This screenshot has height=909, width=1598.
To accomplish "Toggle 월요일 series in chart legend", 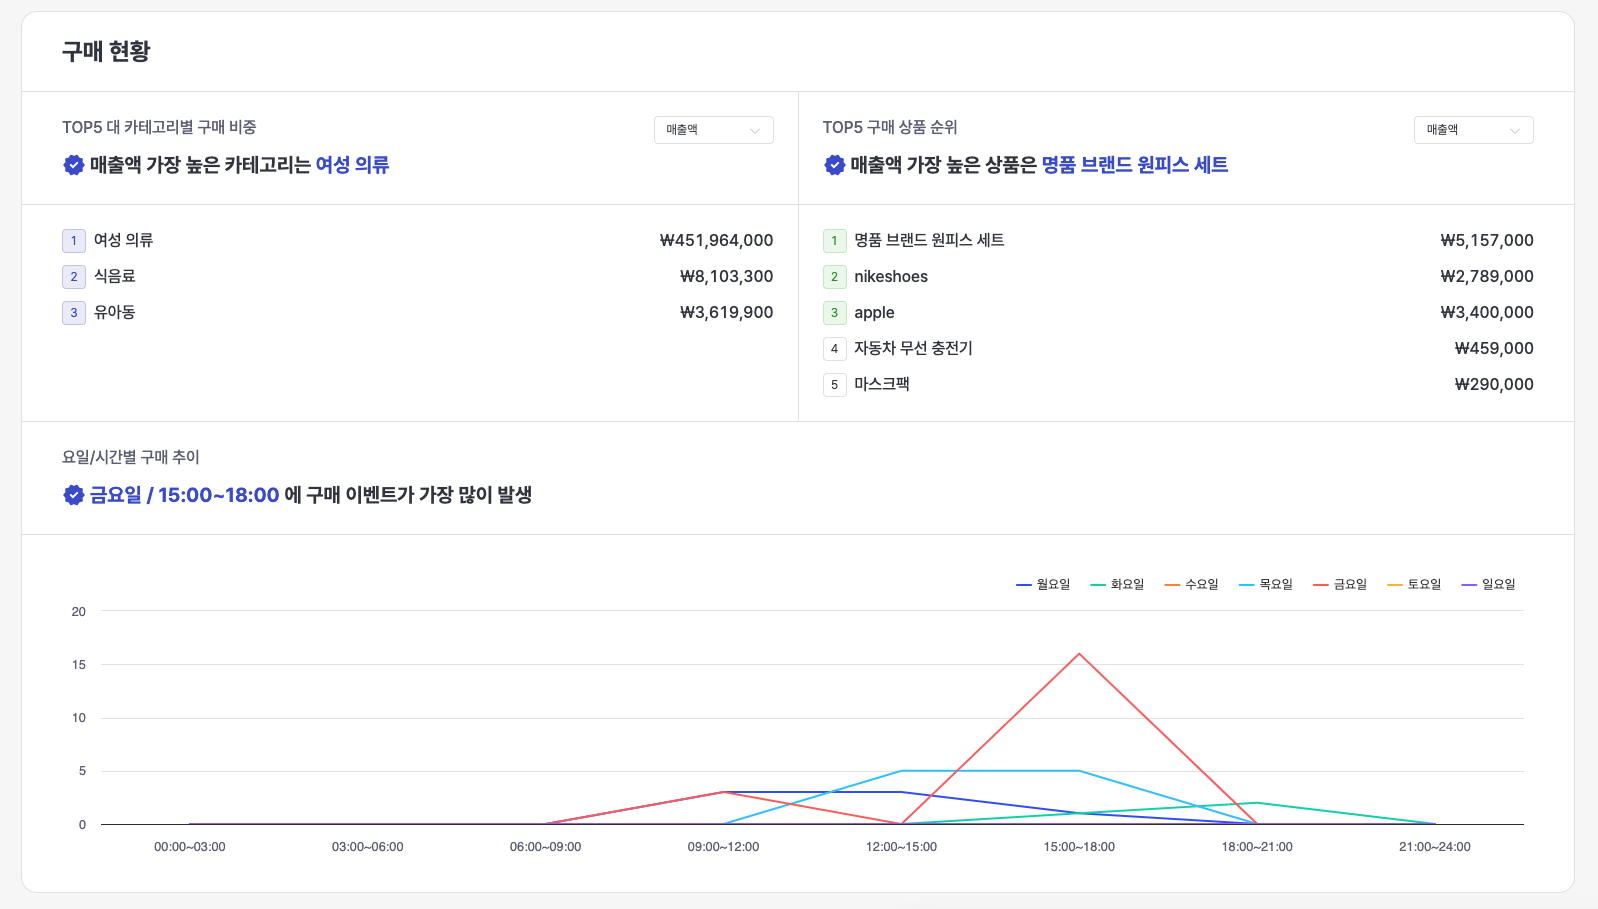I will pos(1043,584).
